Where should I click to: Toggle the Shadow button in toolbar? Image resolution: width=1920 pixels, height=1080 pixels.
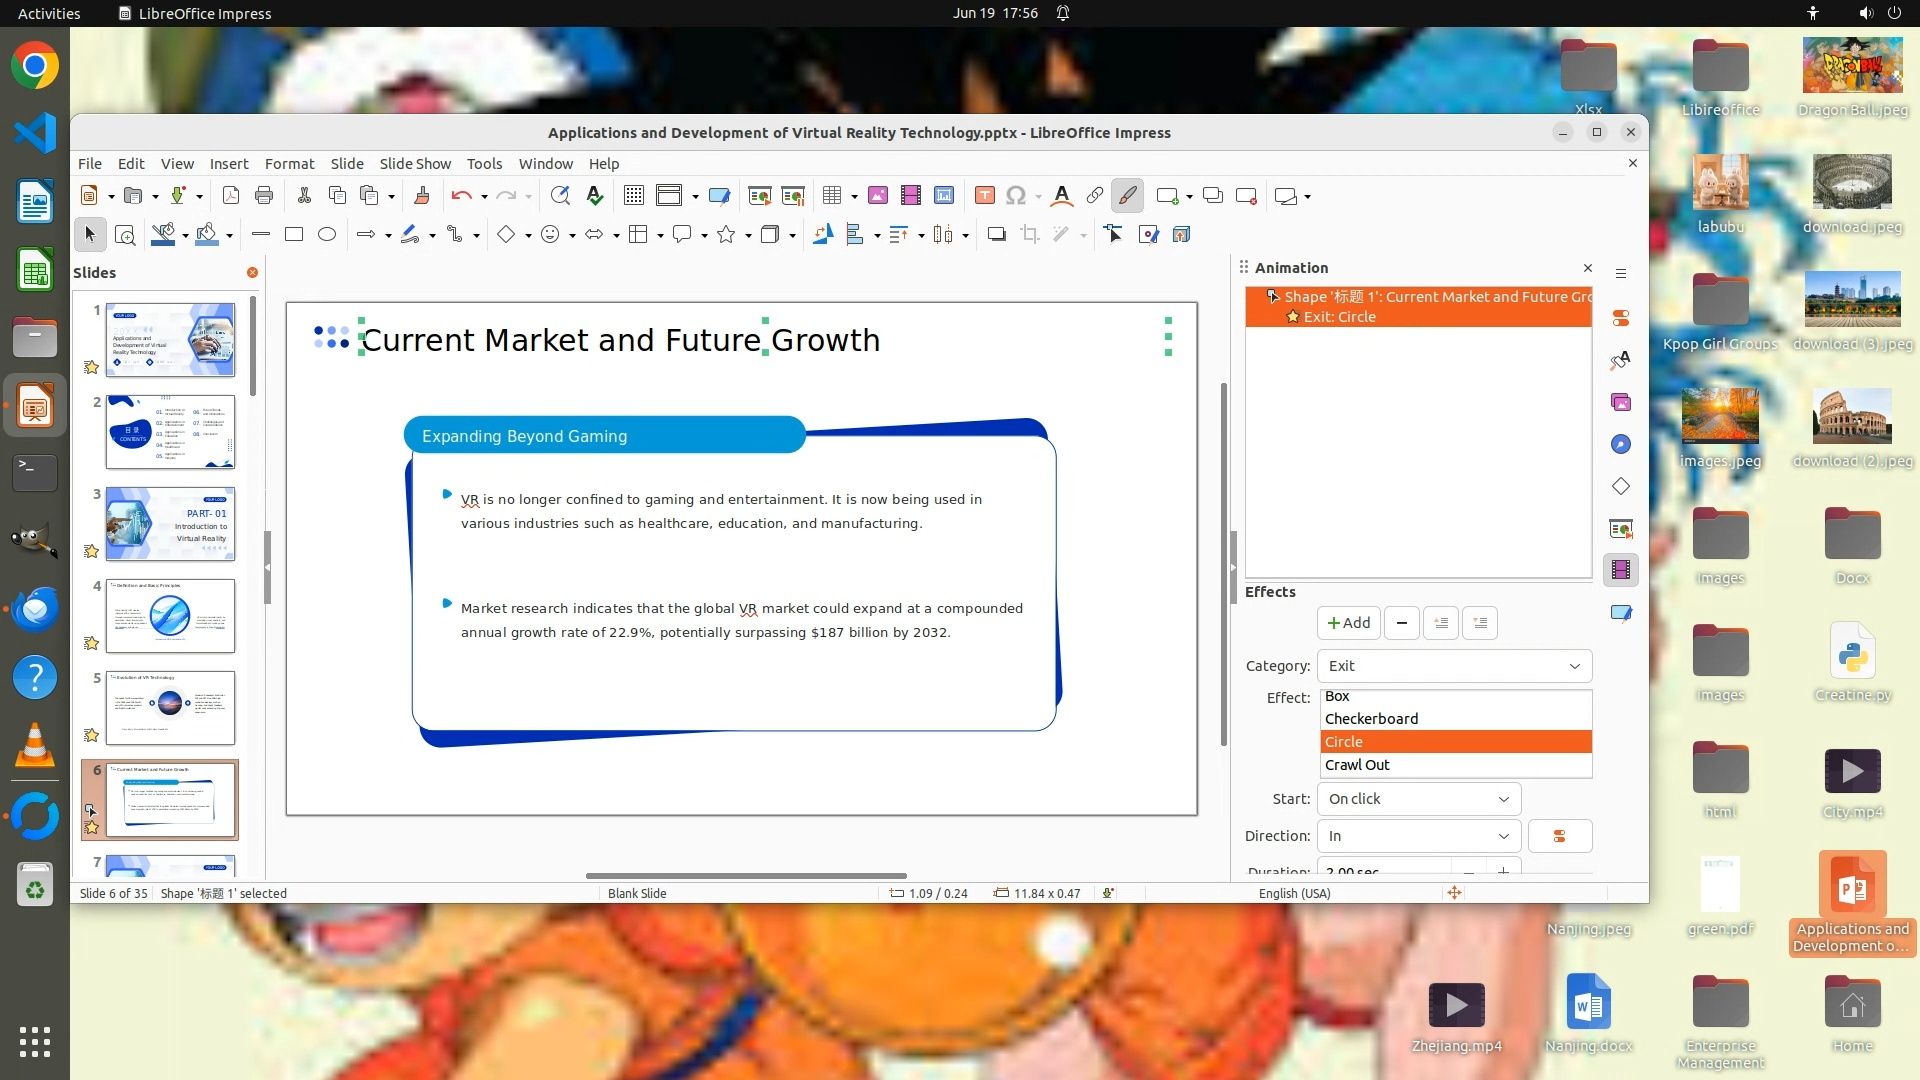(x=996, y=234)
